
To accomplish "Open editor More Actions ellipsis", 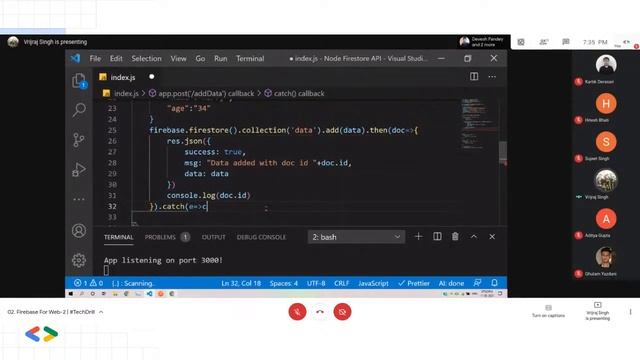I will (492, 77).
